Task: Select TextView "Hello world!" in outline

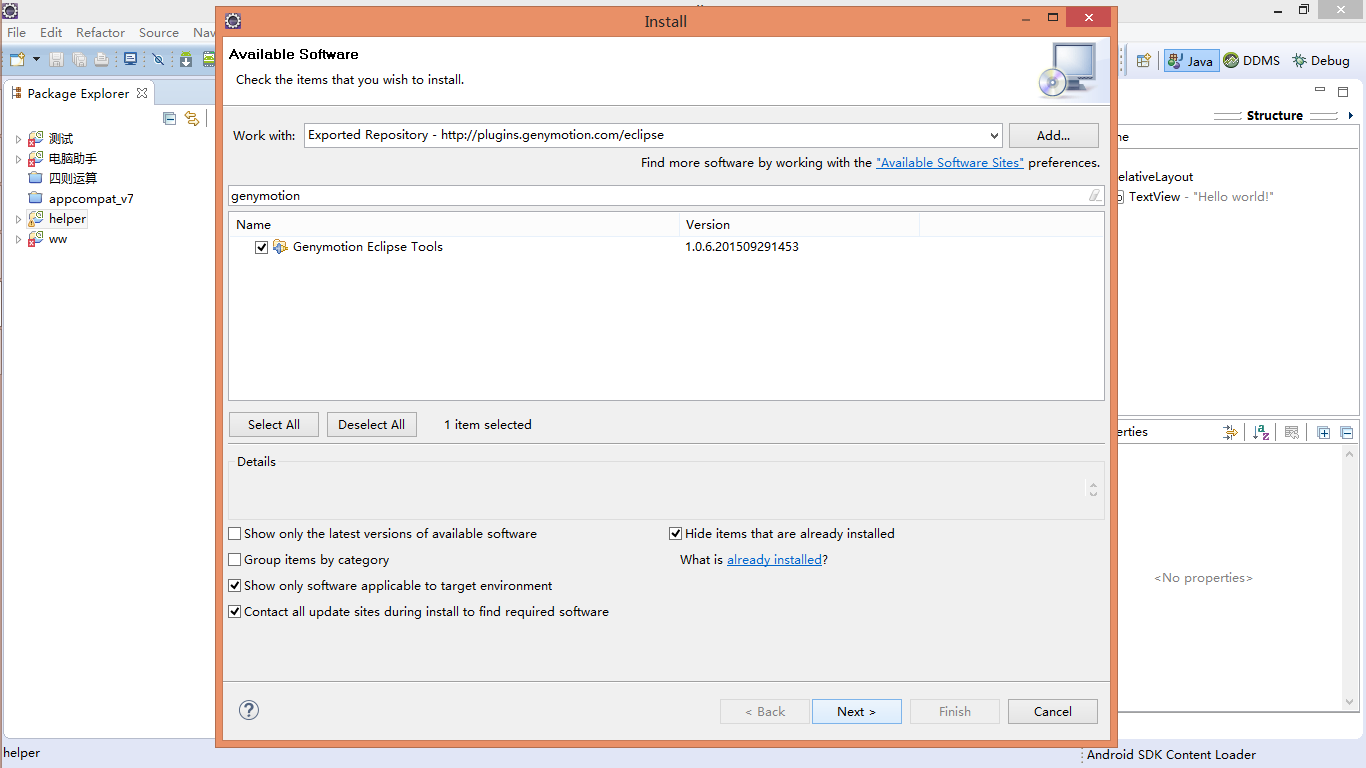Action: (x=1201, y=197)
